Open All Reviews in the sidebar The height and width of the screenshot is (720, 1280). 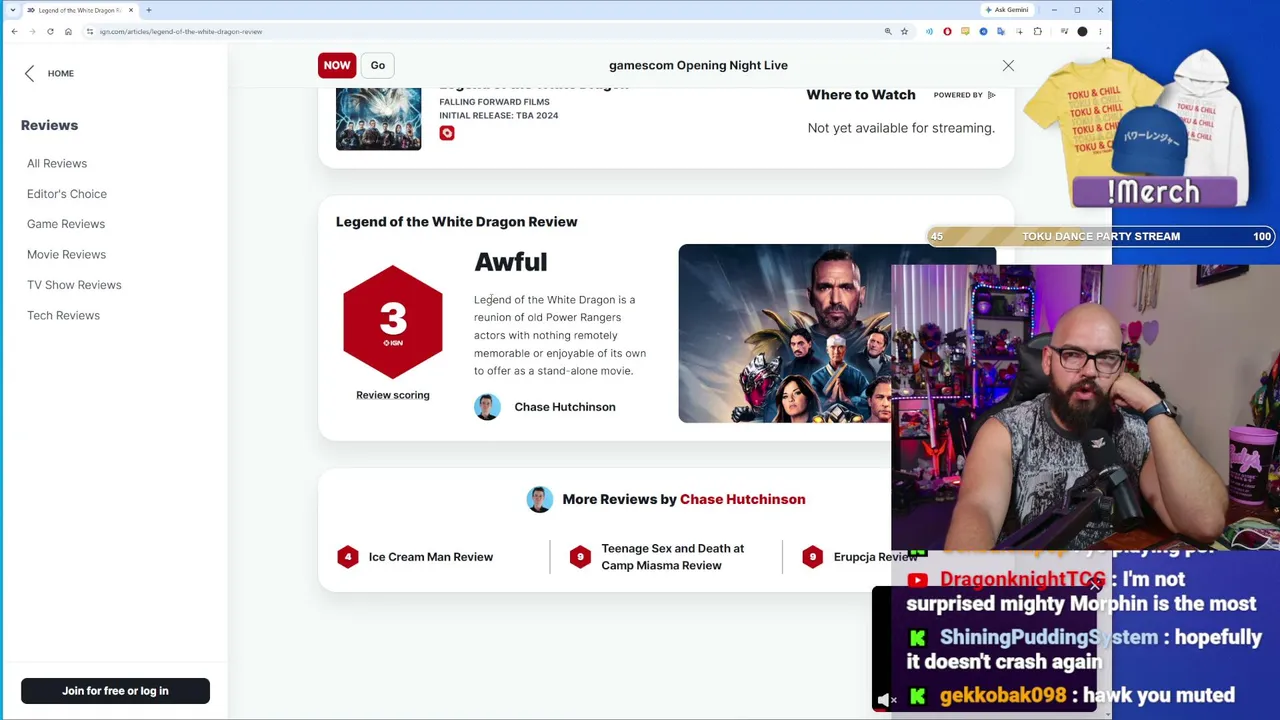(x=57, y=163)
